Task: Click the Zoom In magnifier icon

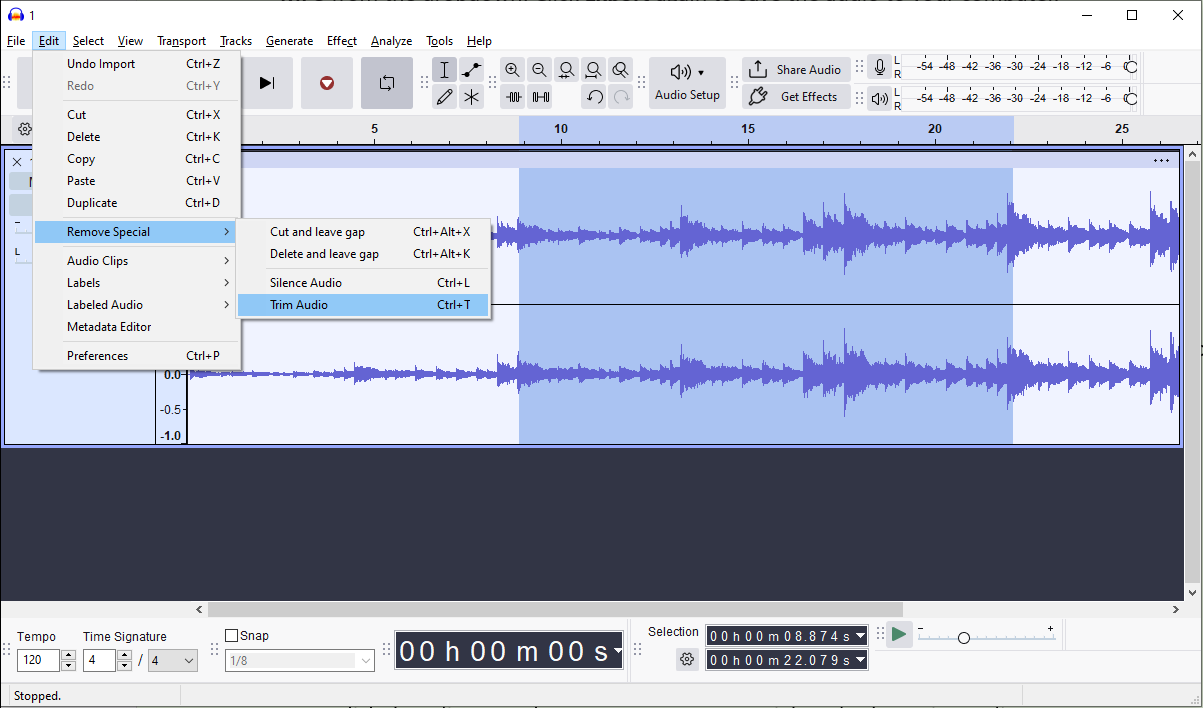Action: (x=512, y=70)
